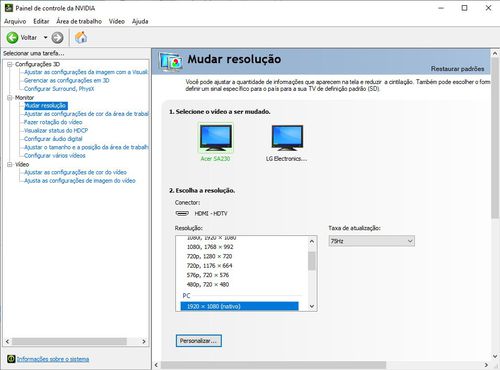This screenshot has width=500, height=370.
Task: Click main panel horizontal scroll right arrow
Action: coord(486,365)
